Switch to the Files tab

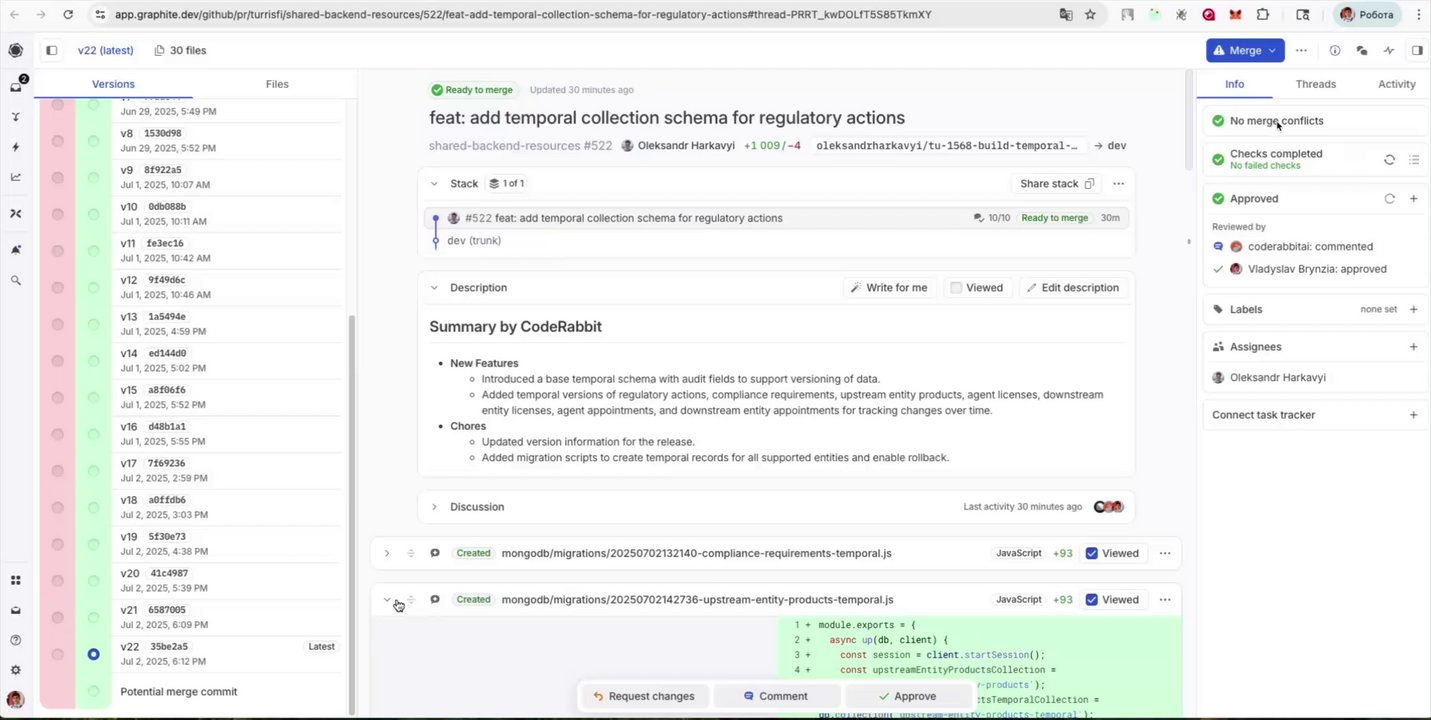click(x=277, y=84)
